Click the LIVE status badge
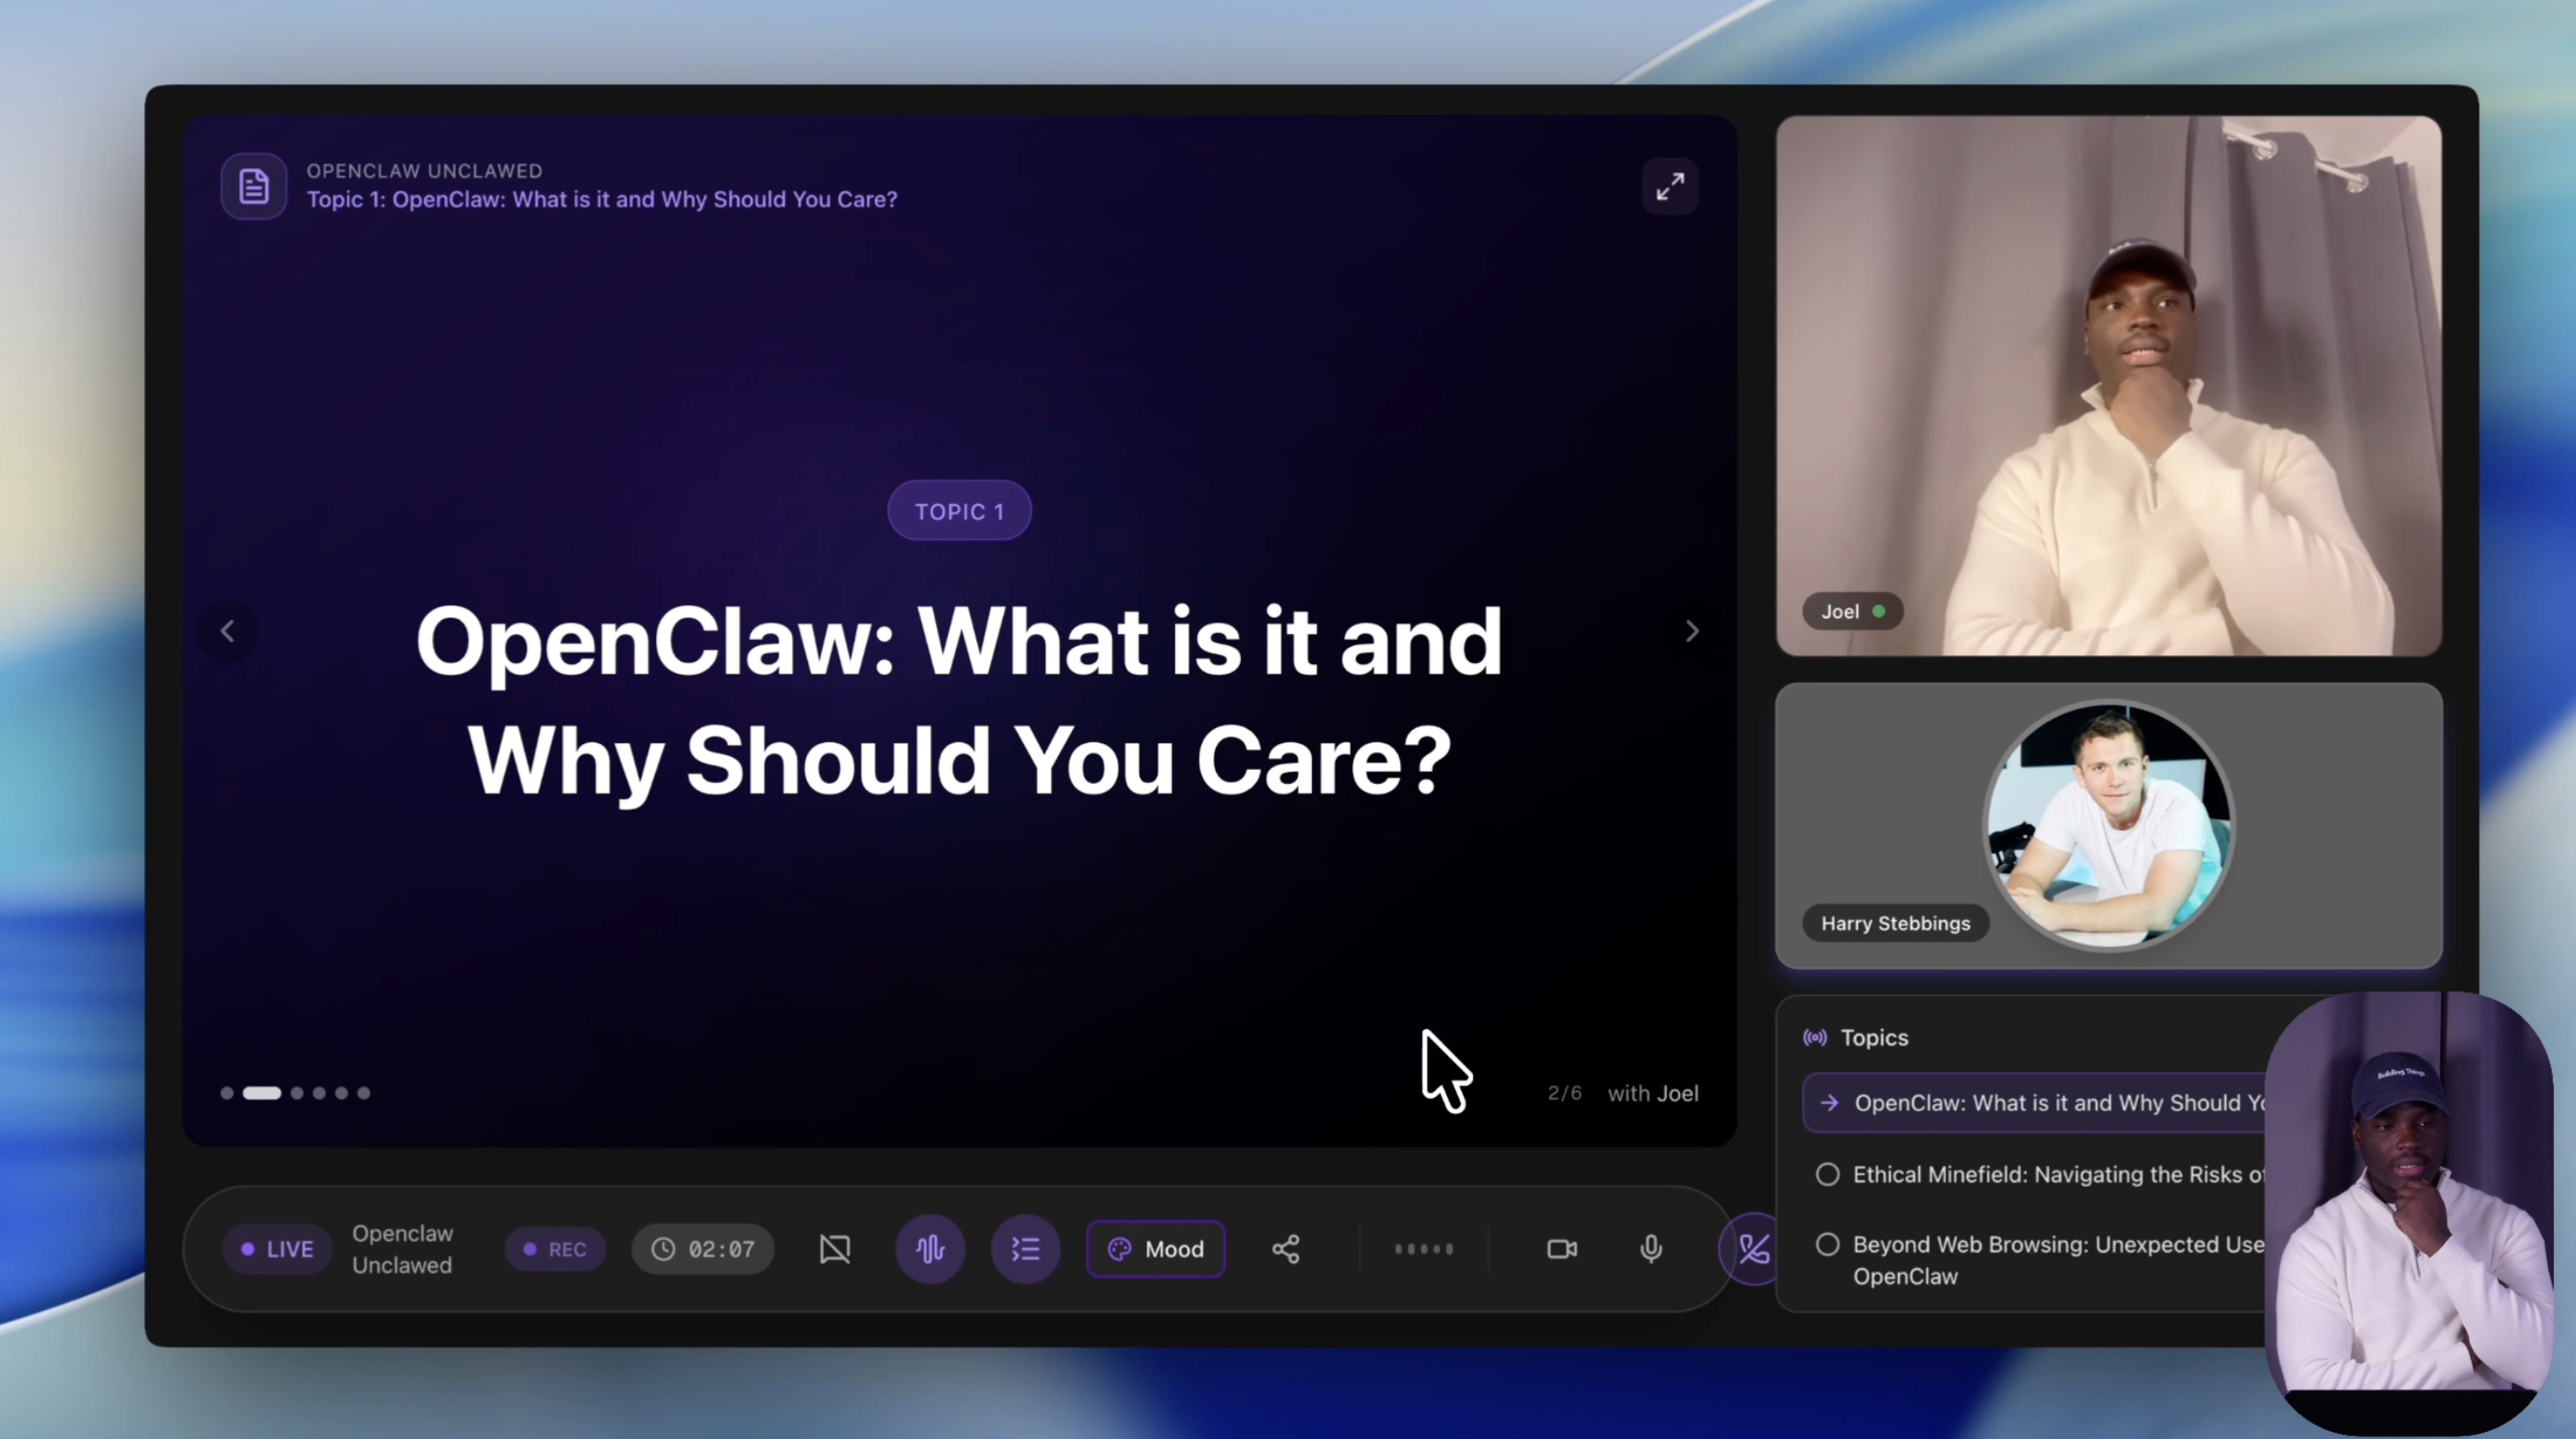Screen dimensions: 2576x1439 point(277,1249)
